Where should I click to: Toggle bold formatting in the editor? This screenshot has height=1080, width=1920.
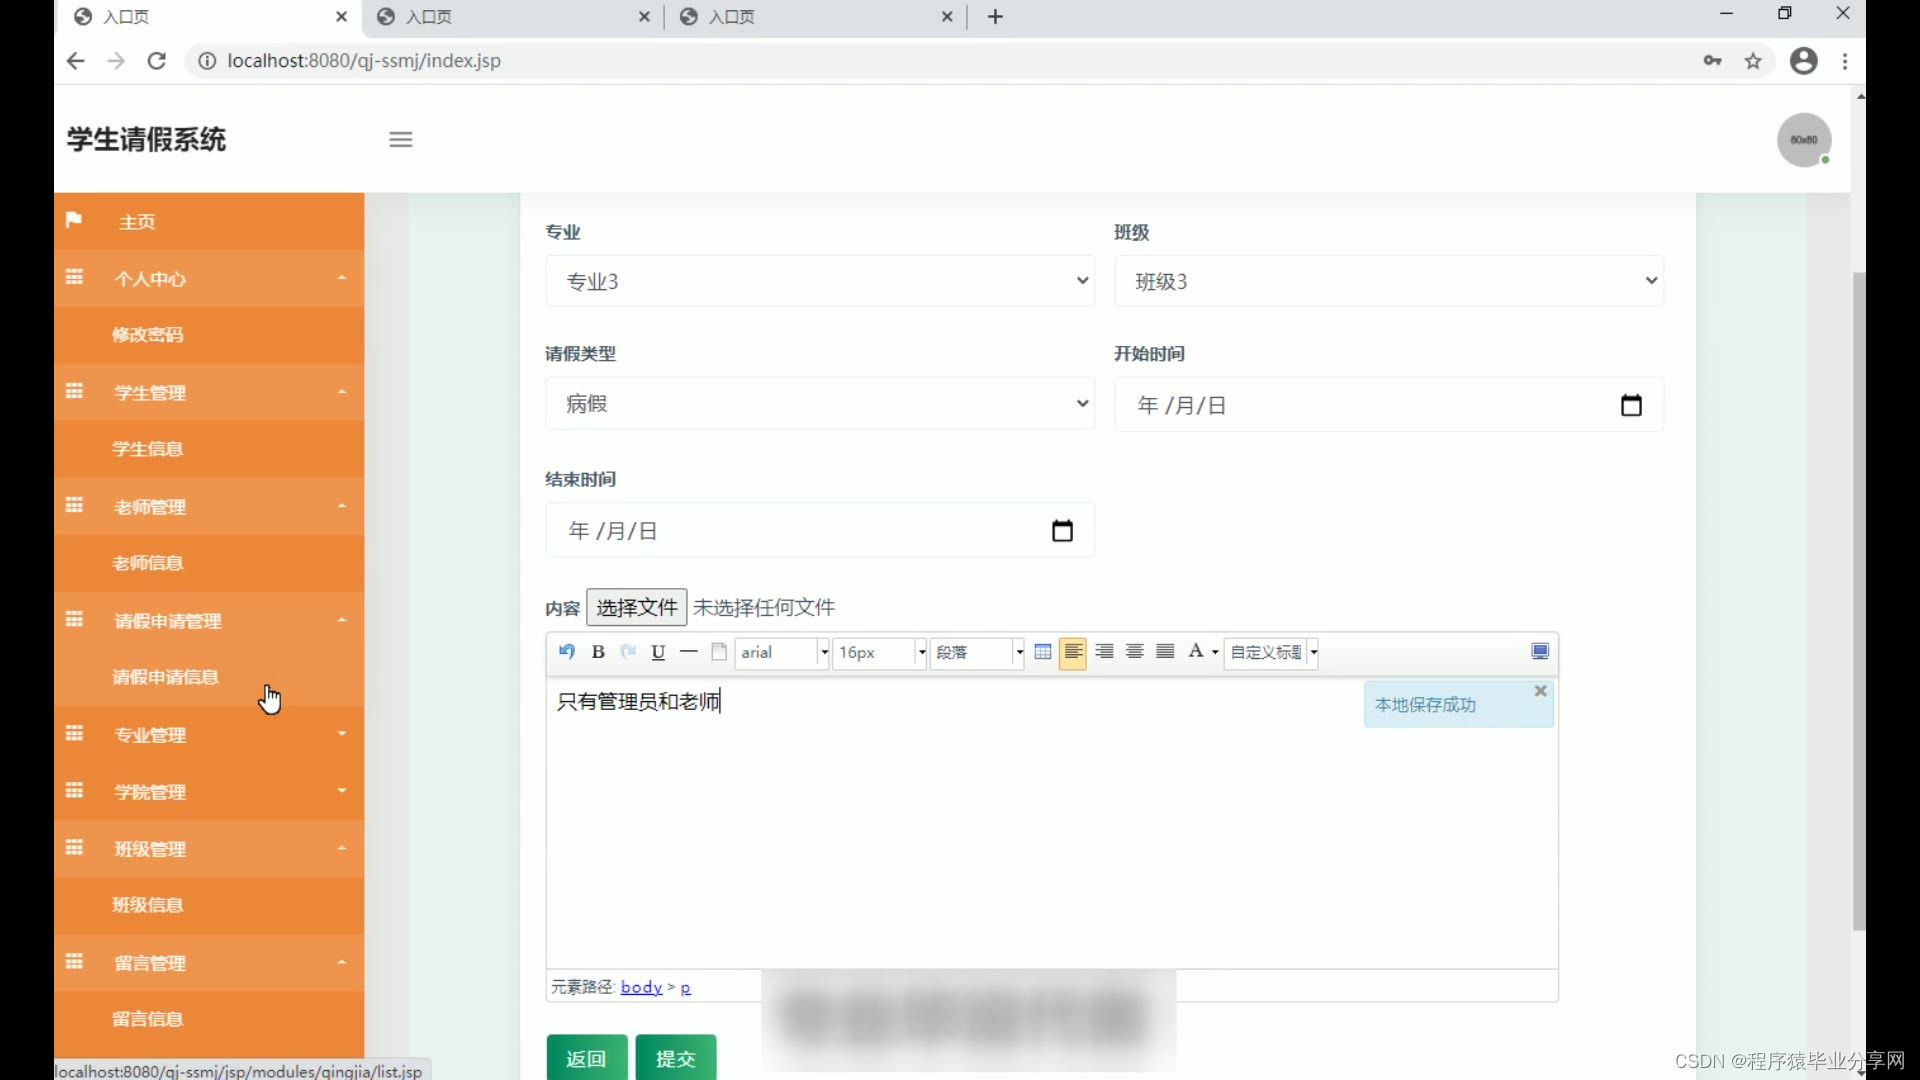pyautogui.click(x=598, y=652)
